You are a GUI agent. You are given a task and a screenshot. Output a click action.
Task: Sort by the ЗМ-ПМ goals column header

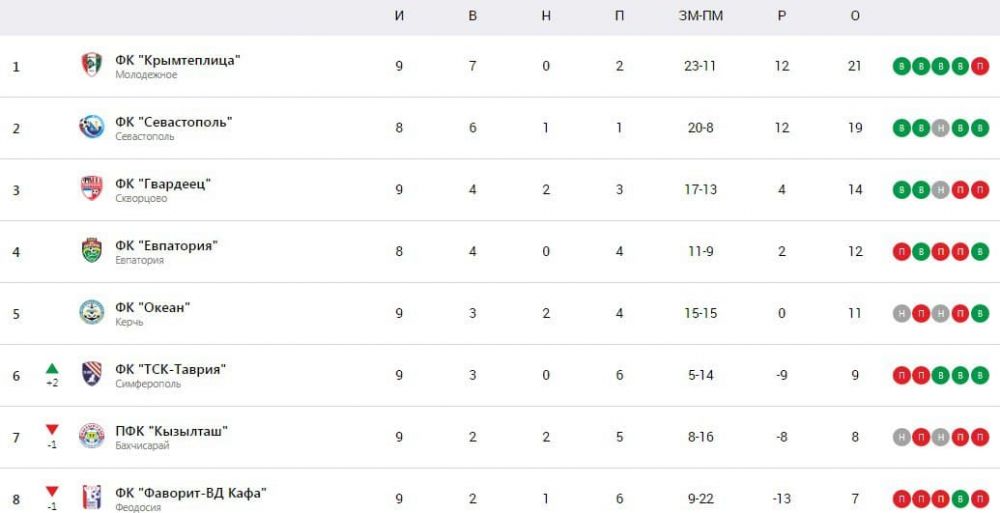pos(701,17)
